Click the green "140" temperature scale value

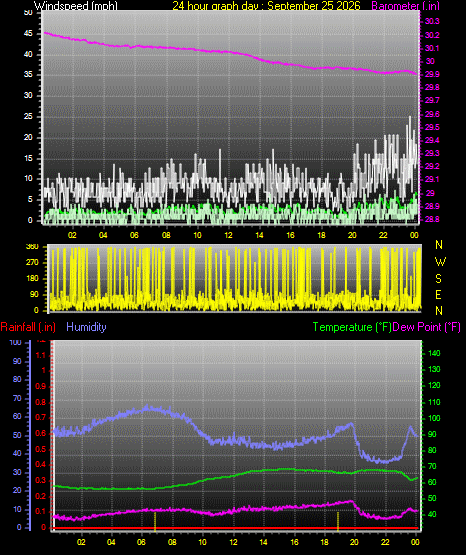(x=434, y=353)
